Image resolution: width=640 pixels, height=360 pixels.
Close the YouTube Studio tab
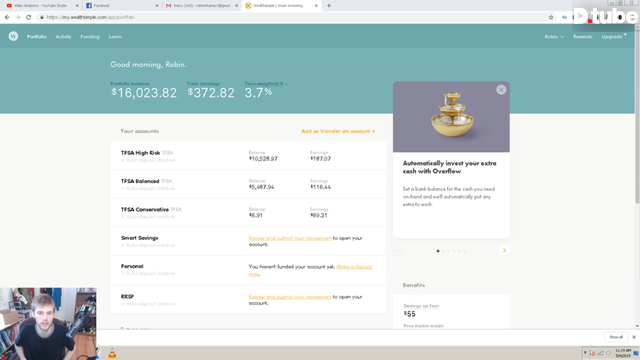click(77, 6)
